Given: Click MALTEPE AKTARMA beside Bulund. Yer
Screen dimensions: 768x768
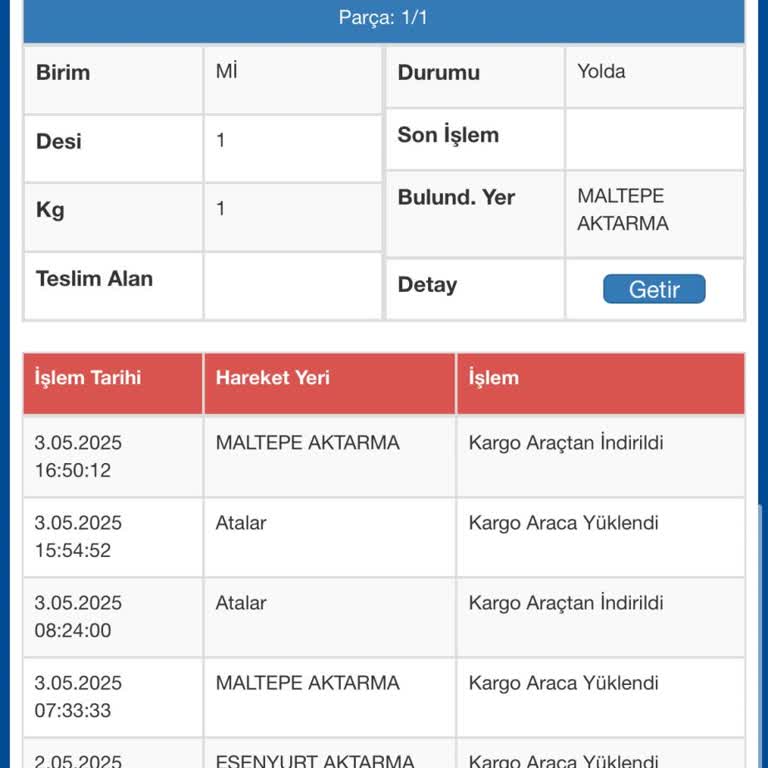Looking at the screenshot, I should (x=622, y=210).
